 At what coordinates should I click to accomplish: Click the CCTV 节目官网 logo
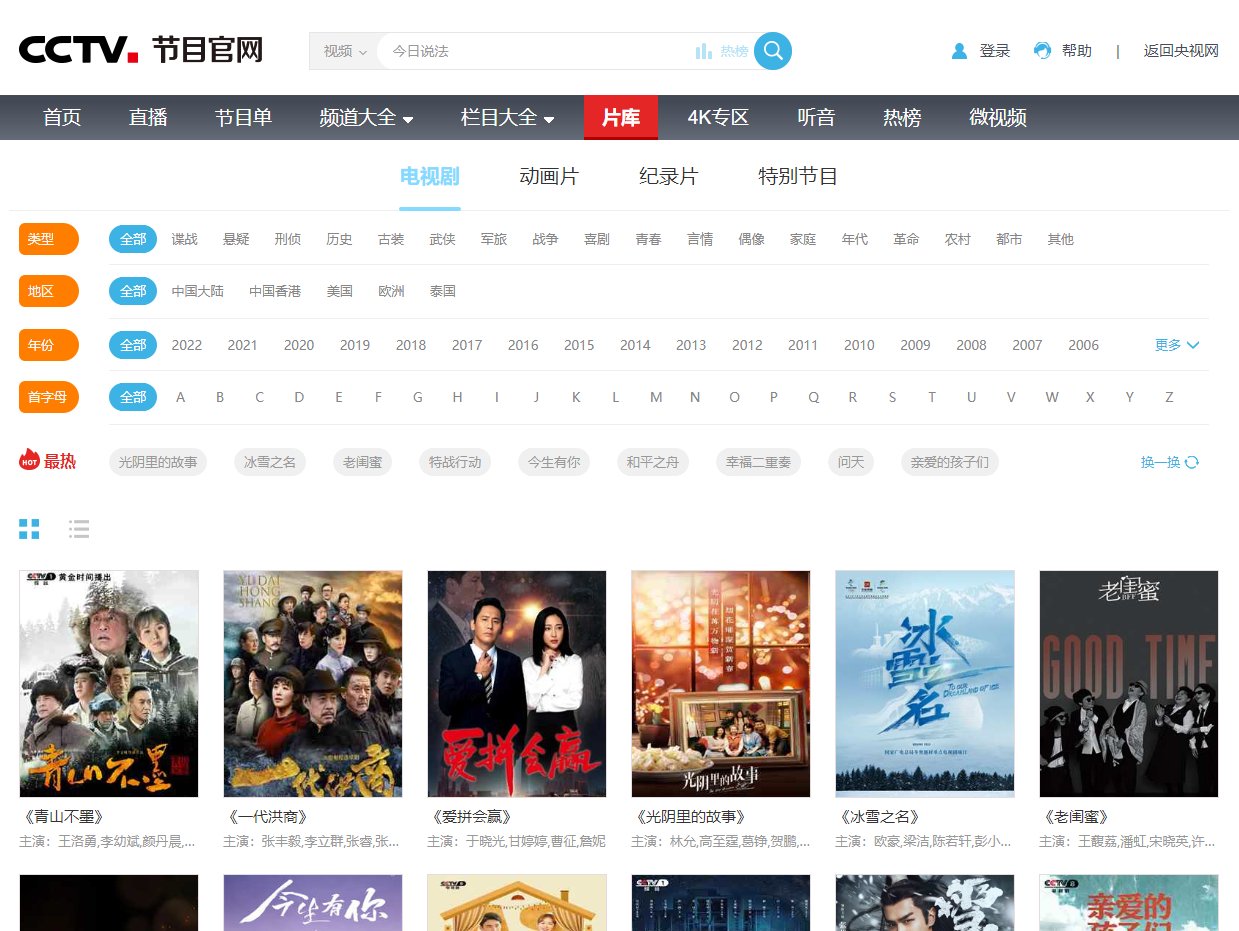[x=141, y=50]
